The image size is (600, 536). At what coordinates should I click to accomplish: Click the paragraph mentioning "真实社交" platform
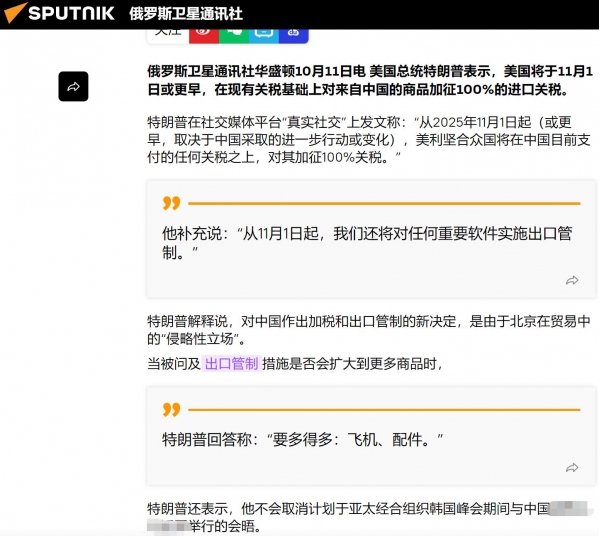click(370, 140)
